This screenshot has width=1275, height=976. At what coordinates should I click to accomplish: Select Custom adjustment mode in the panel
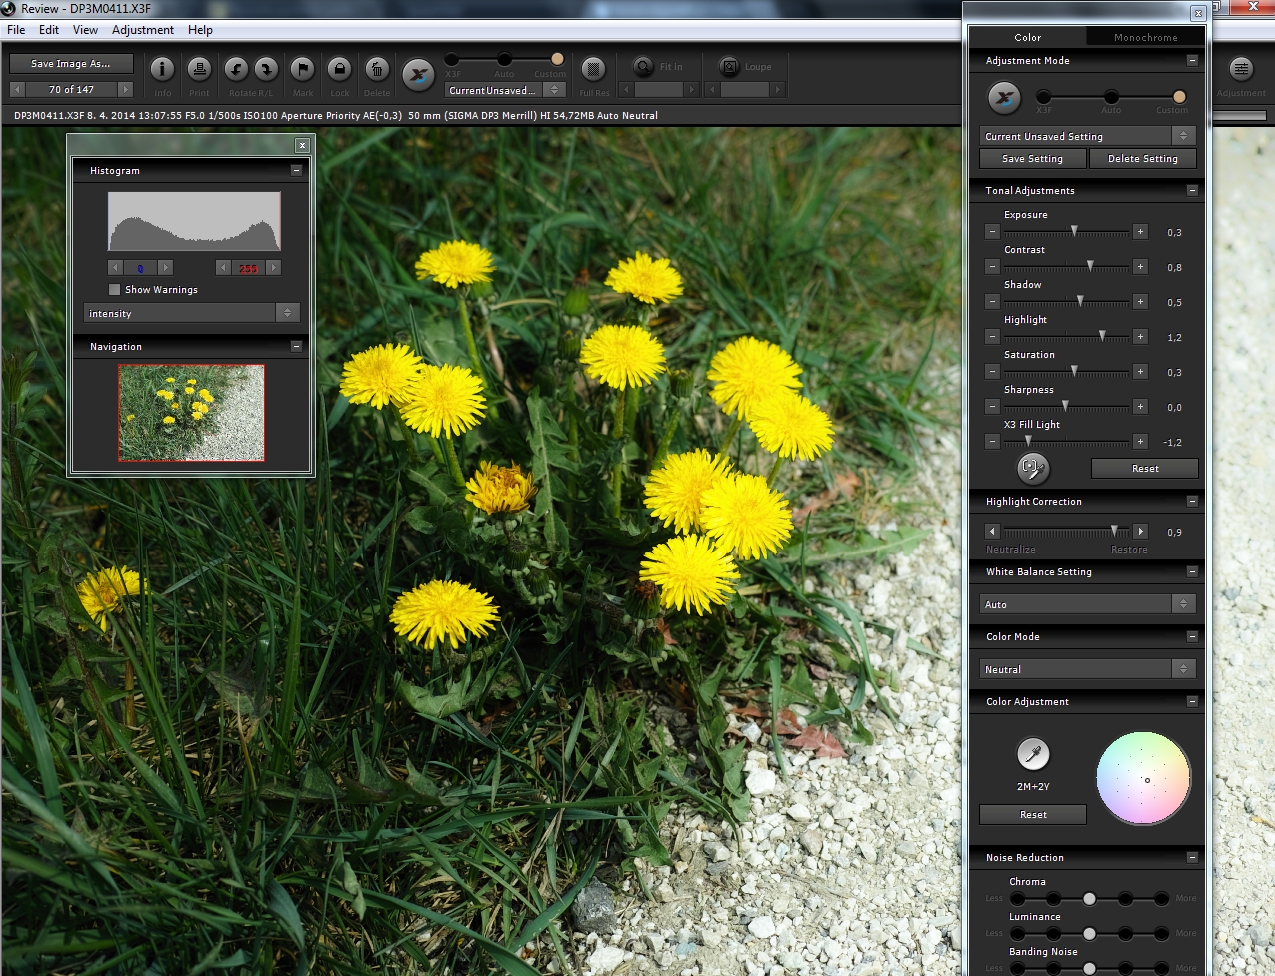coord(1179,97)
